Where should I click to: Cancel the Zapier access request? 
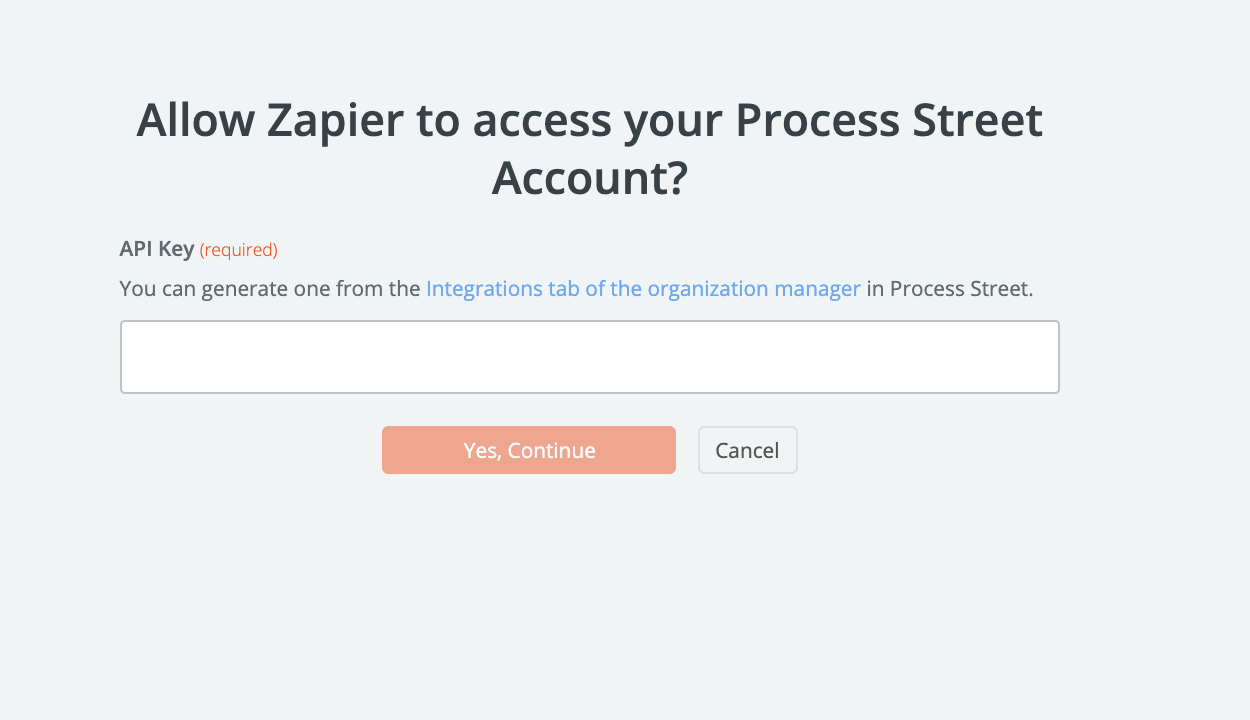[x=747, y=450]
